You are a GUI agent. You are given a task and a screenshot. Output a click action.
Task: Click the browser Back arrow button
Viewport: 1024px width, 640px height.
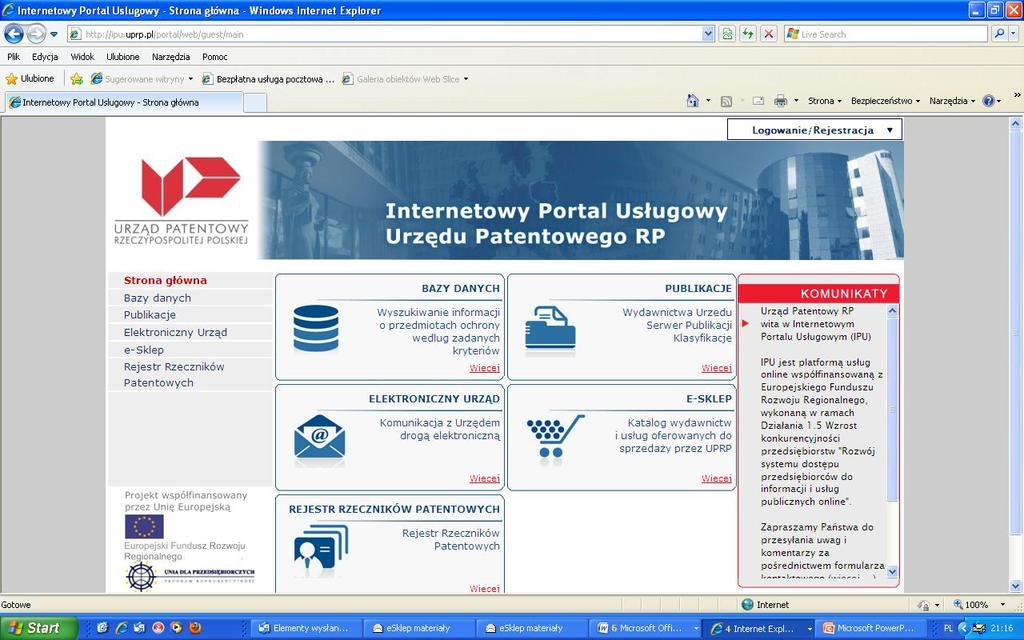[14, 33]
